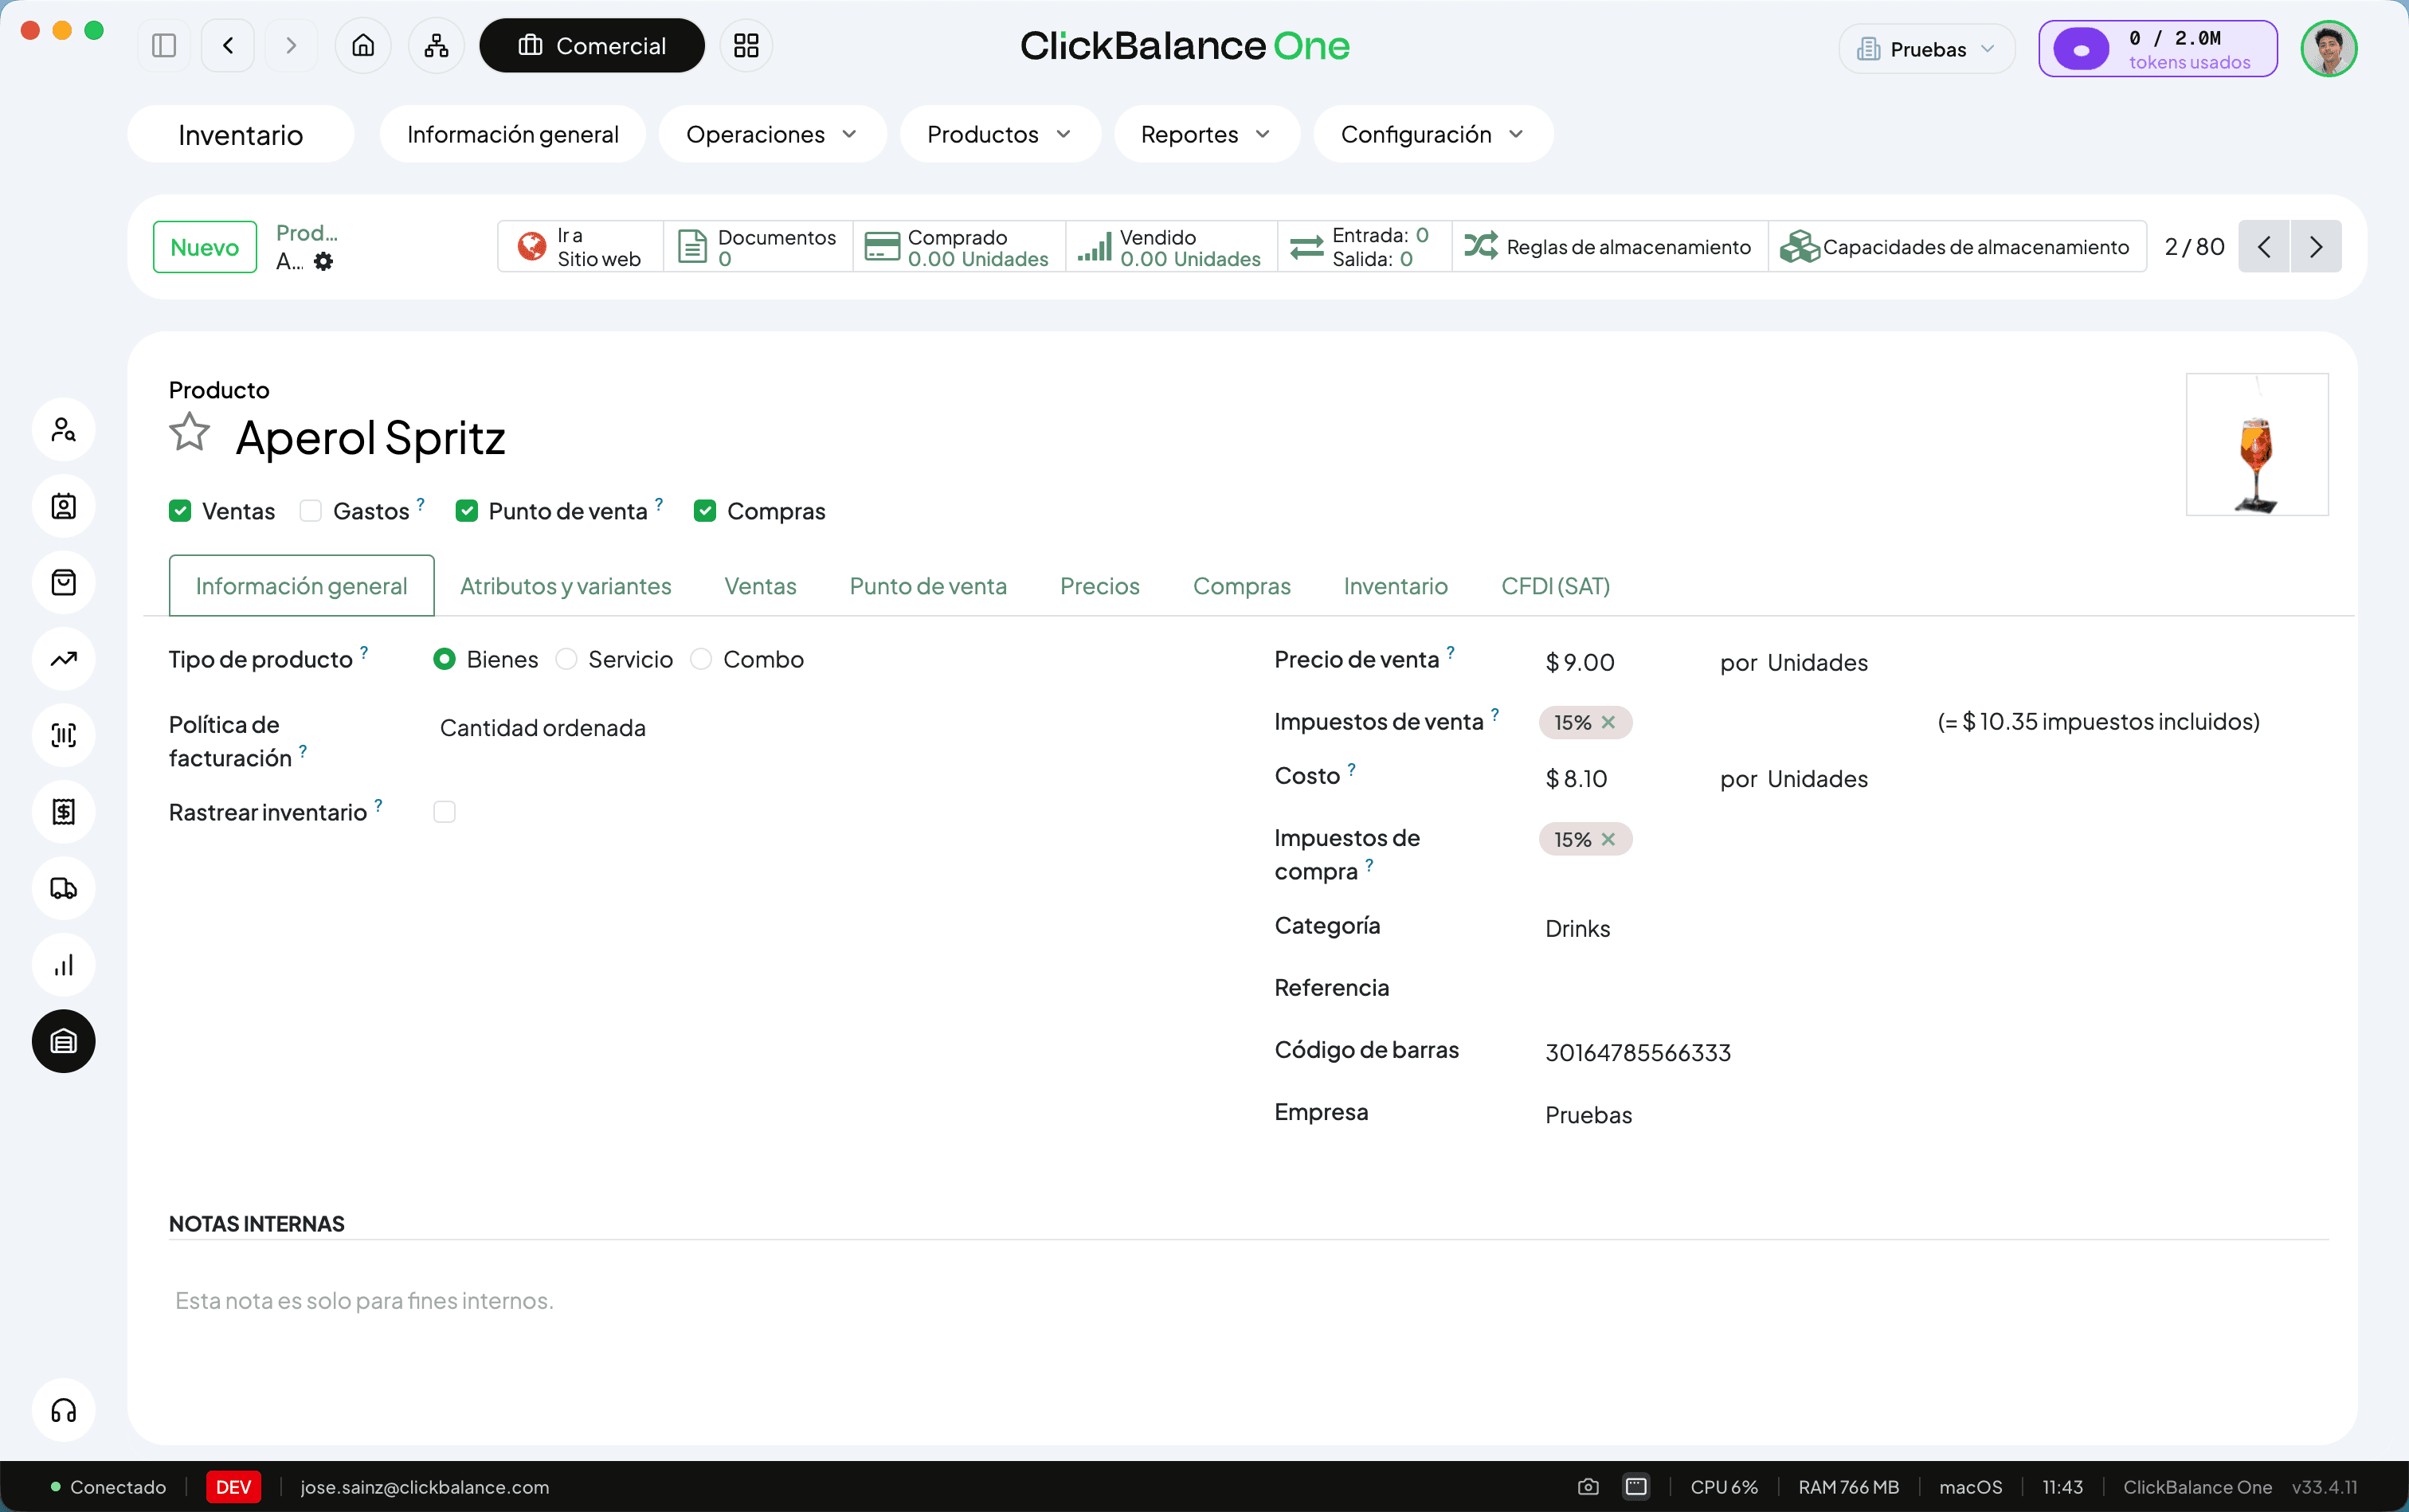Open the user profile avatar

(2329, 48)
